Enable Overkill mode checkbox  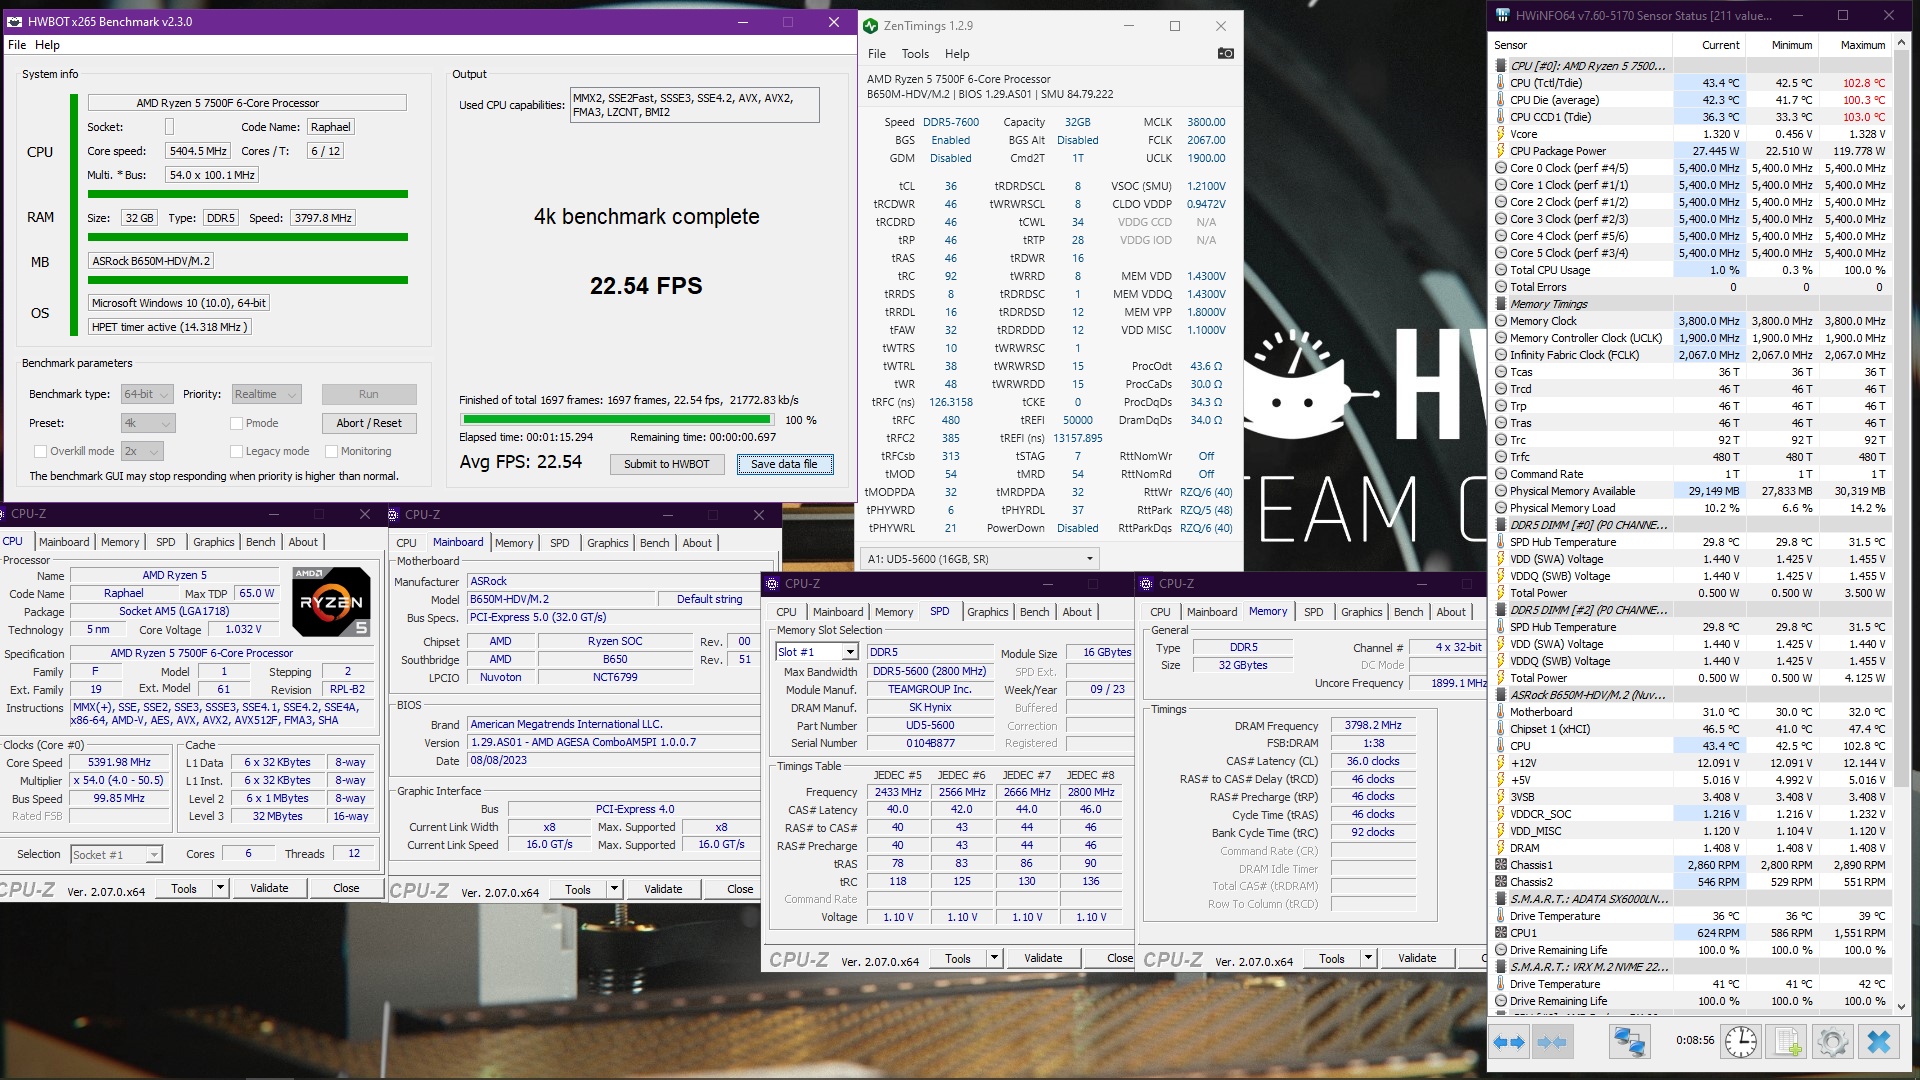[41, 452]
